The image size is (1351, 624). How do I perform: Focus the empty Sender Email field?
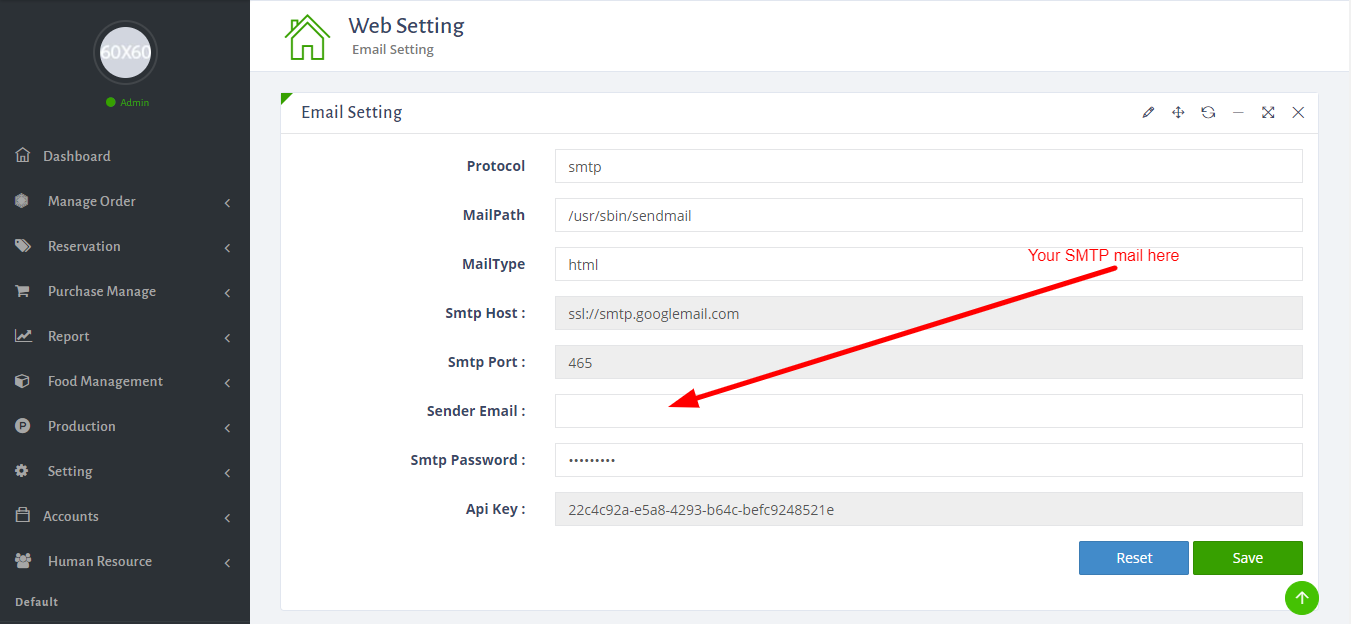(x=928, y=411)
